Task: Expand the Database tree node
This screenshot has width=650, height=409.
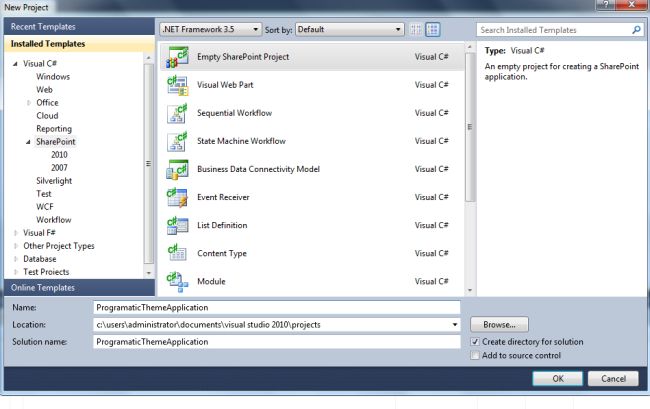Action: [16, 259]
